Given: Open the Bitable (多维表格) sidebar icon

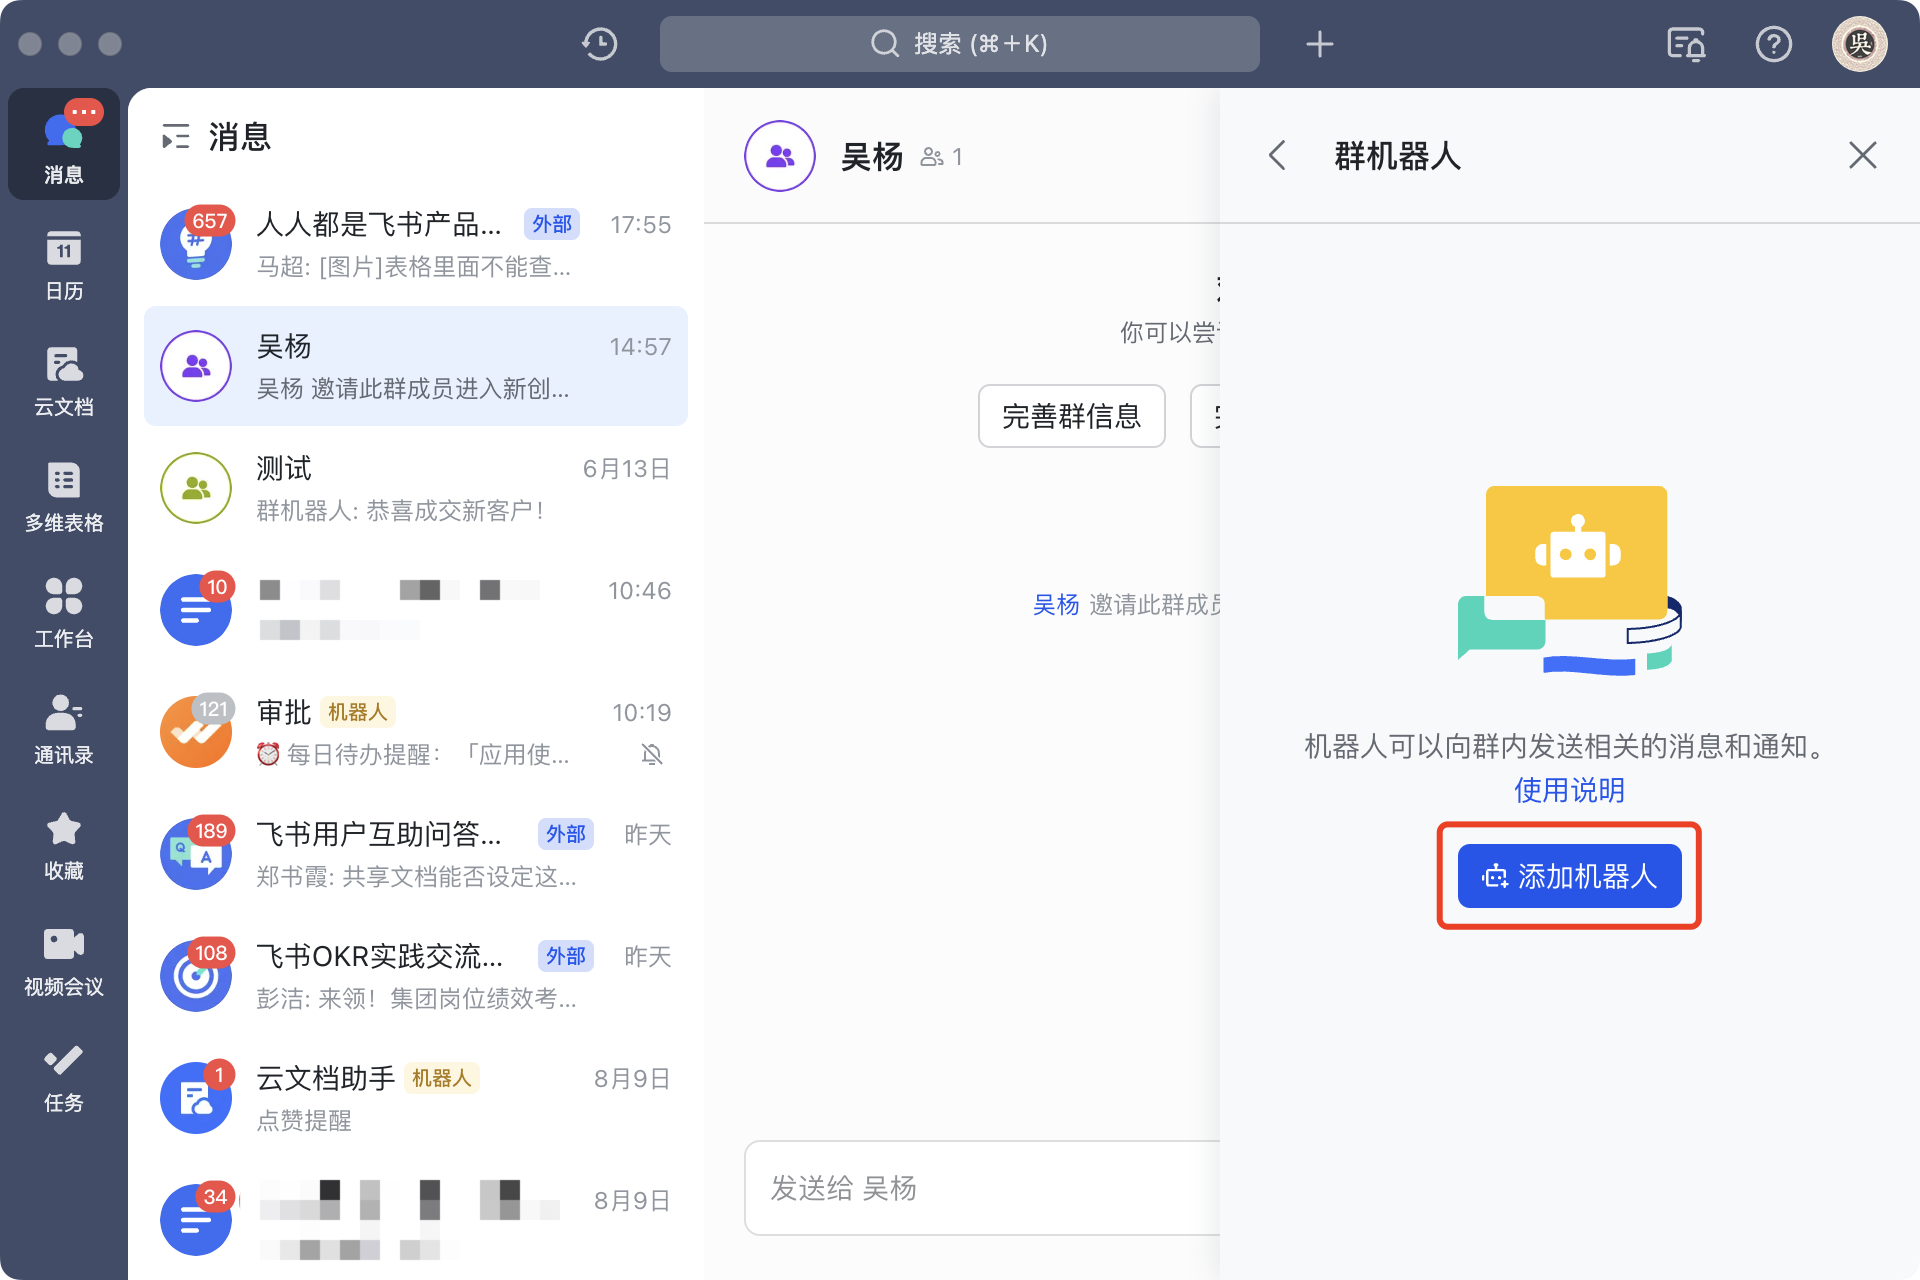Looking at the screenshot, I should [x=64, y=496].
